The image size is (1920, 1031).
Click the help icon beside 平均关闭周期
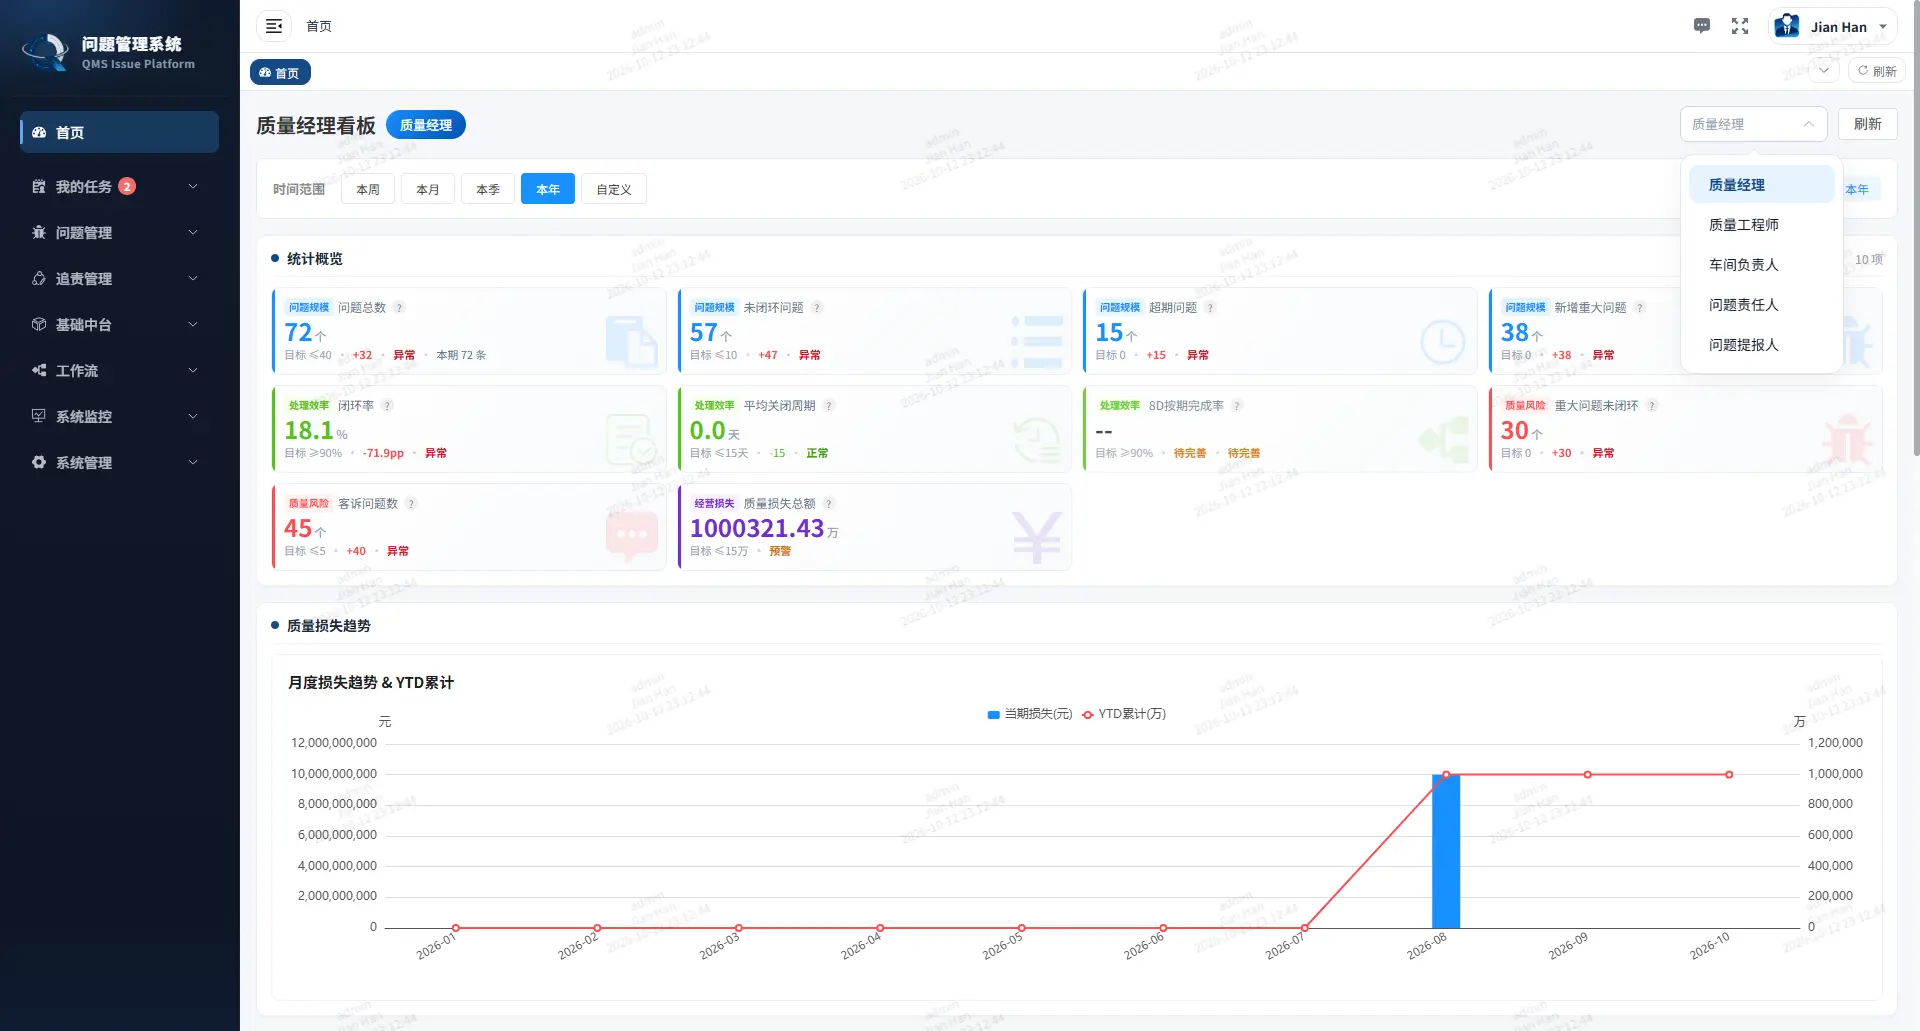[829, 405]
